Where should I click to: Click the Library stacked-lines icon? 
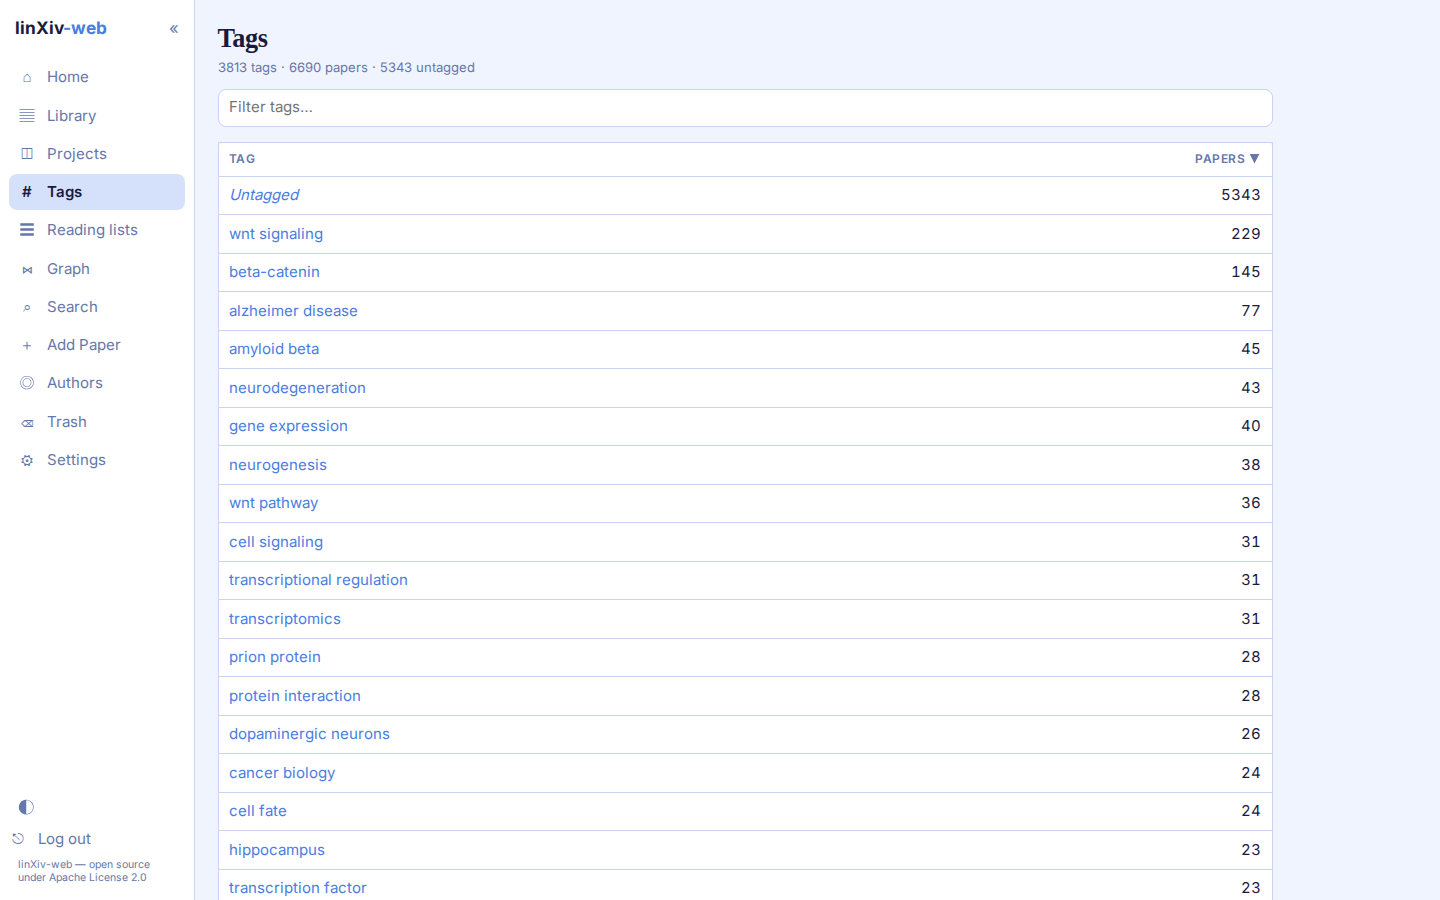point(27,116)
